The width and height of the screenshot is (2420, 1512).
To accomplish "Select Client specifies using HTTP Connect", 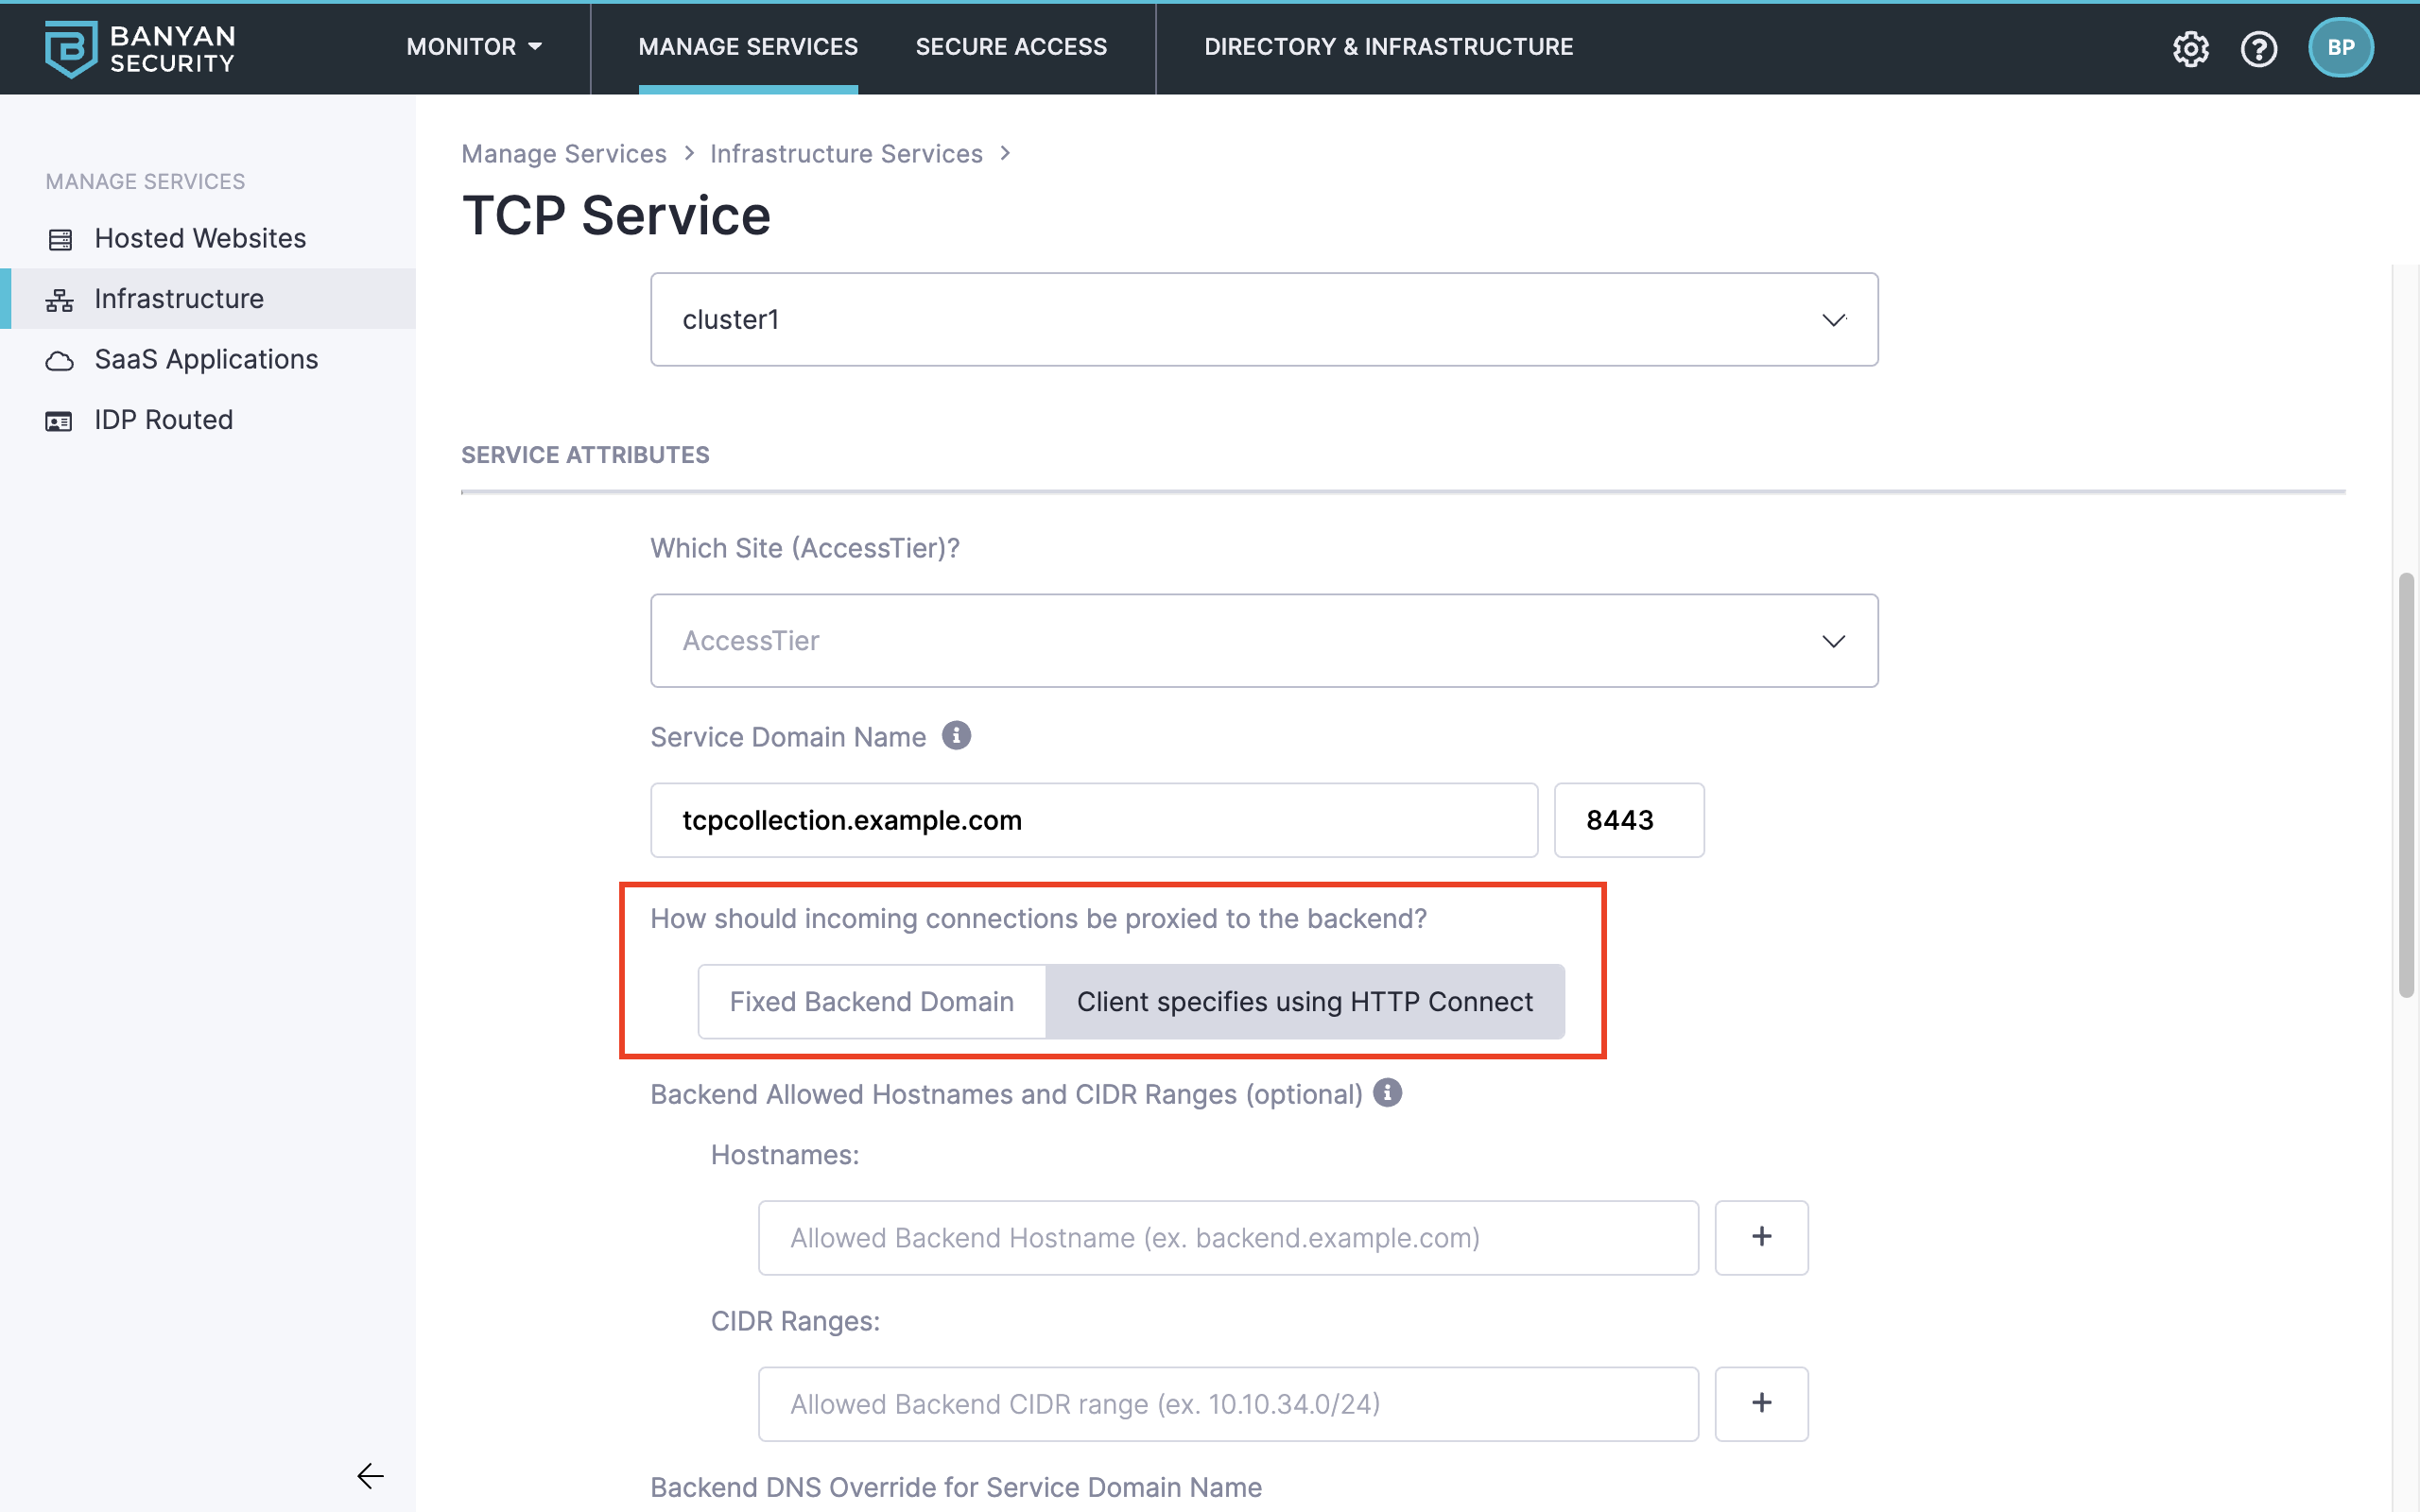I will 1304,1001.
